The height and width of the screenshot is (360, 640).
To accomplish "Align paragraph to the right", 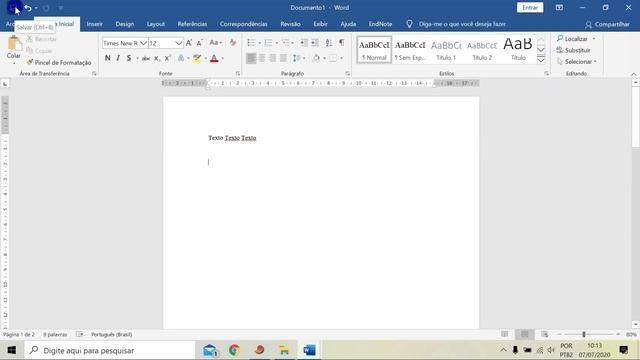I will [273, 58].
